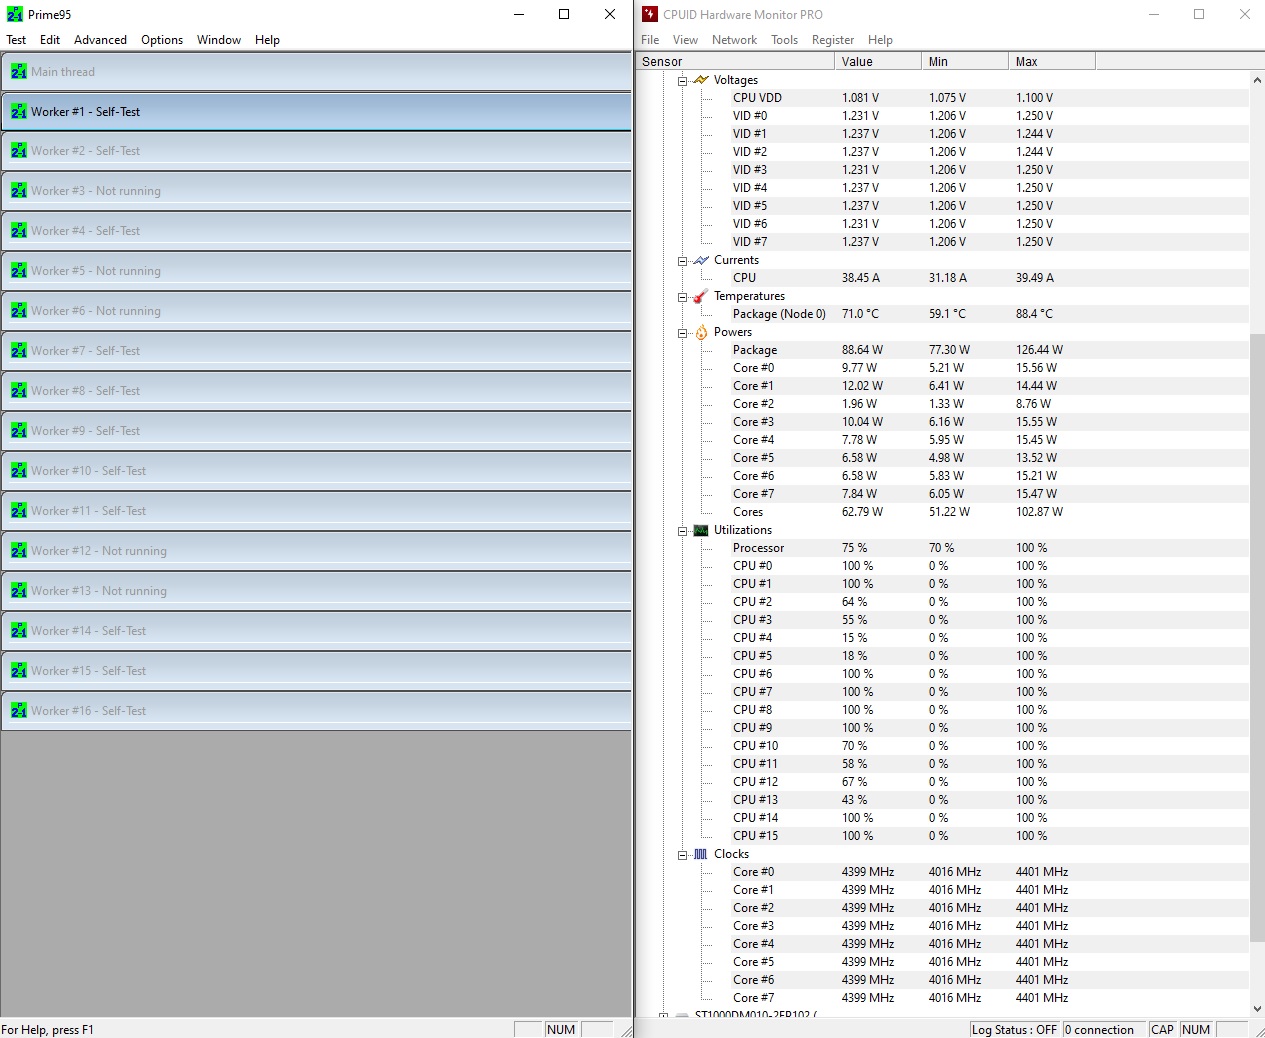Image resolution: width=1265 pixels, height=1038 pixels.
Task: Click the Worker #3 Not running icon
Action: (x=19, y=190)
